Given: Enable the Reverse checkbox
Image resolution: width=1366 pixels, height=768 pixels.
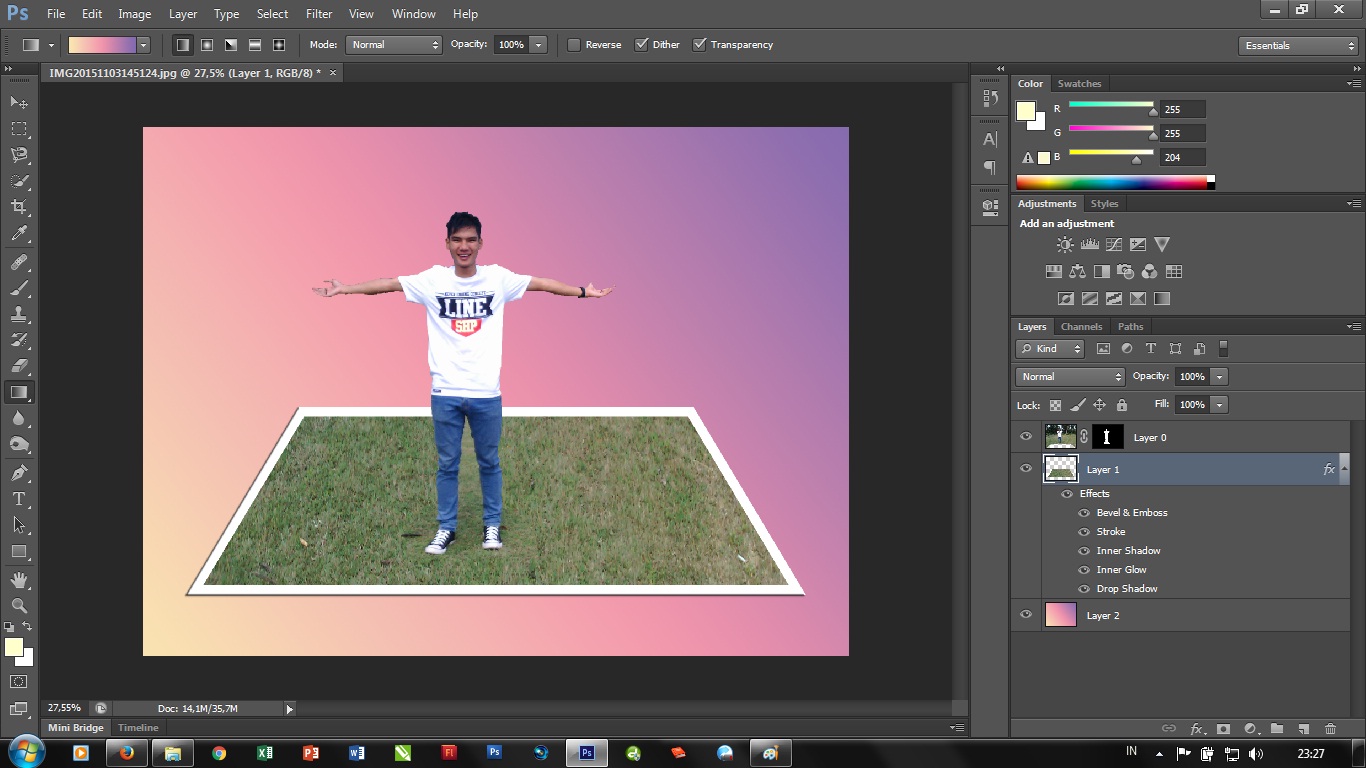Looking at the screenshot, I should pyautogui.click(x=574, y=45).
